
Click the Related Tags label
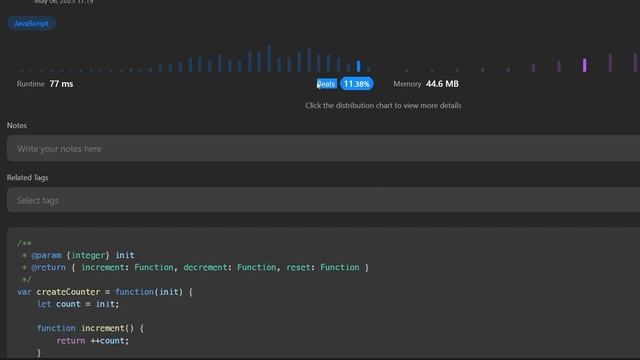27,178
